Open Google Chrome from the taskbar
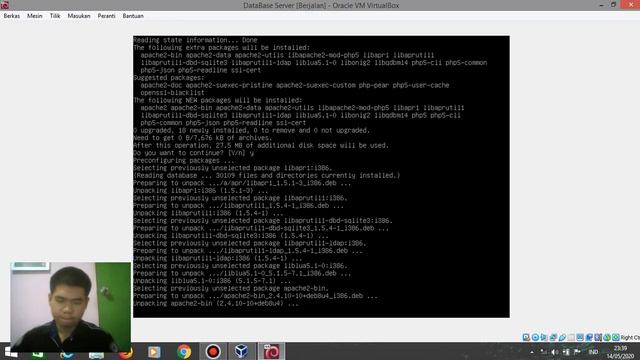 pyautogui.click(x=184, y=351)
